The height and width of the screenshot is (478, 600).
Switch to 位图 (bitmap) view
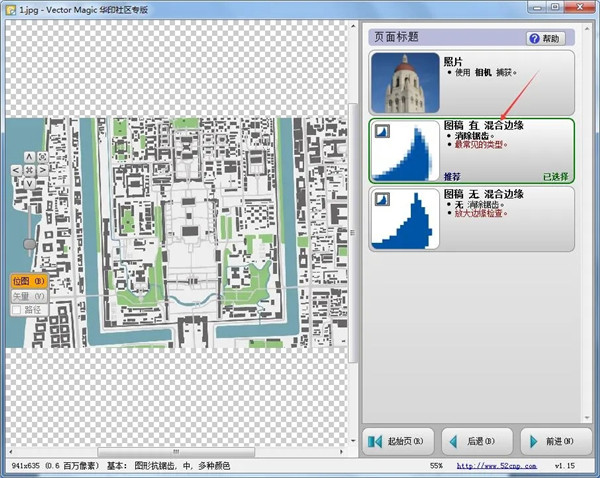28,282
